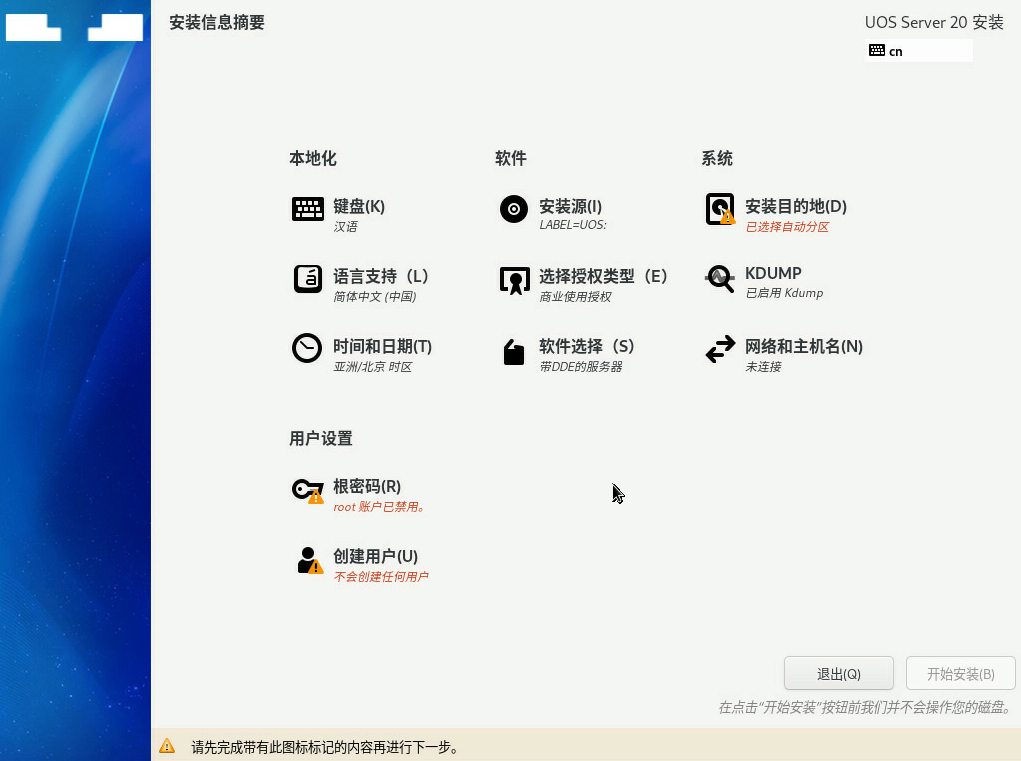1021x761 pixels.
Task: Click the keyboard icon in the cn layout indicator
Action: pyautogui.click(x=876, y=50)
